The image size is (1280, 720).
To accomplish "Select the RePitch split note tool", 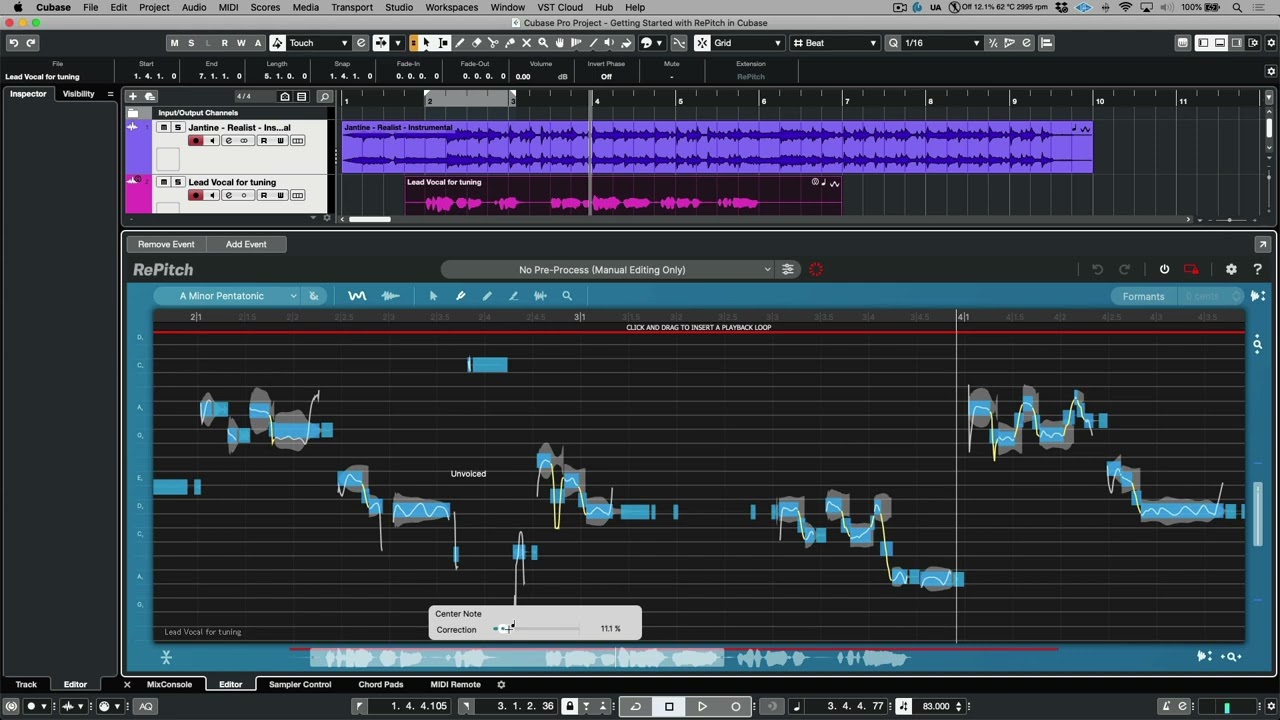I will pyautogui.click(x=540, y=296).
